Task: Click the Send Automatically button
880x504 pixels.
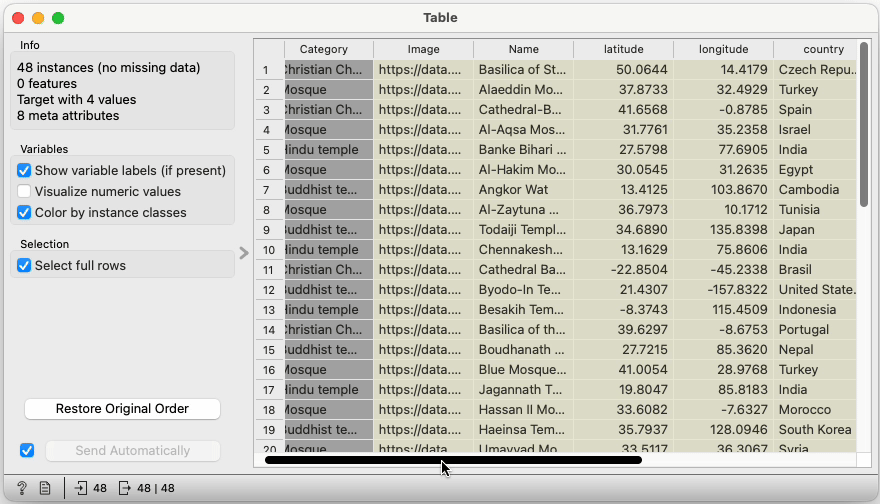Action: pos(132,451)
